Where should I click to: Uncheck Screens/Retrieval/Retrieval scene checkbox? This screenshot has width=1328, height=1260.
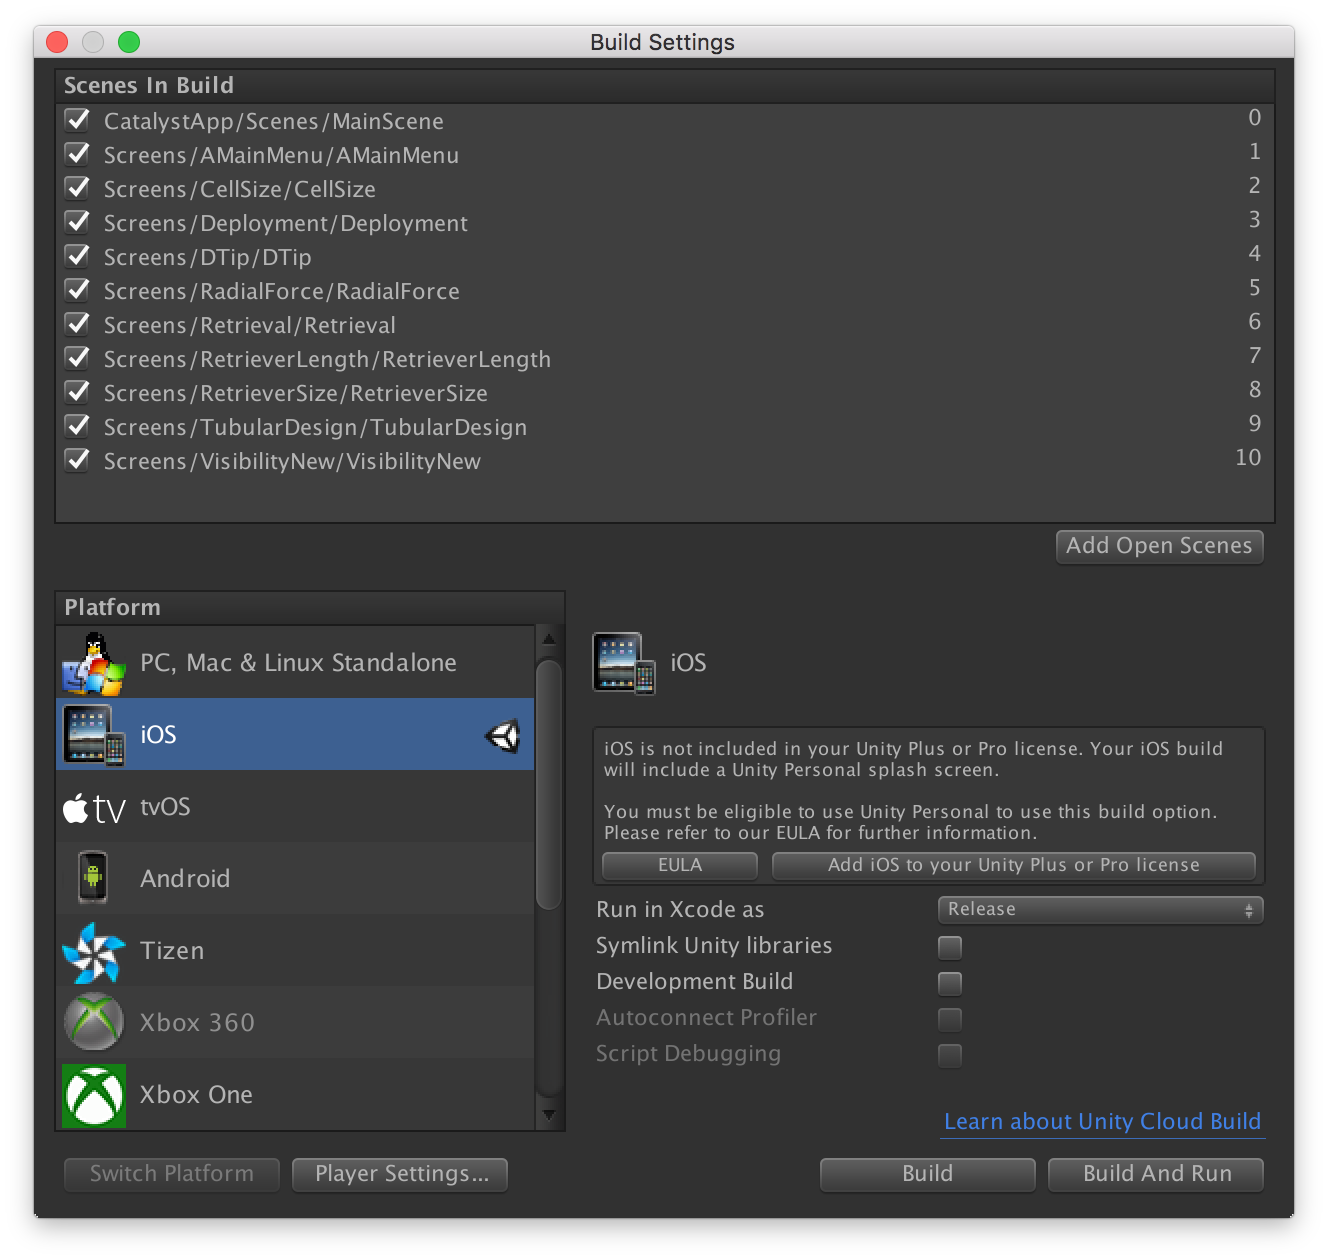pyautogui.click(x=77, y=324)
